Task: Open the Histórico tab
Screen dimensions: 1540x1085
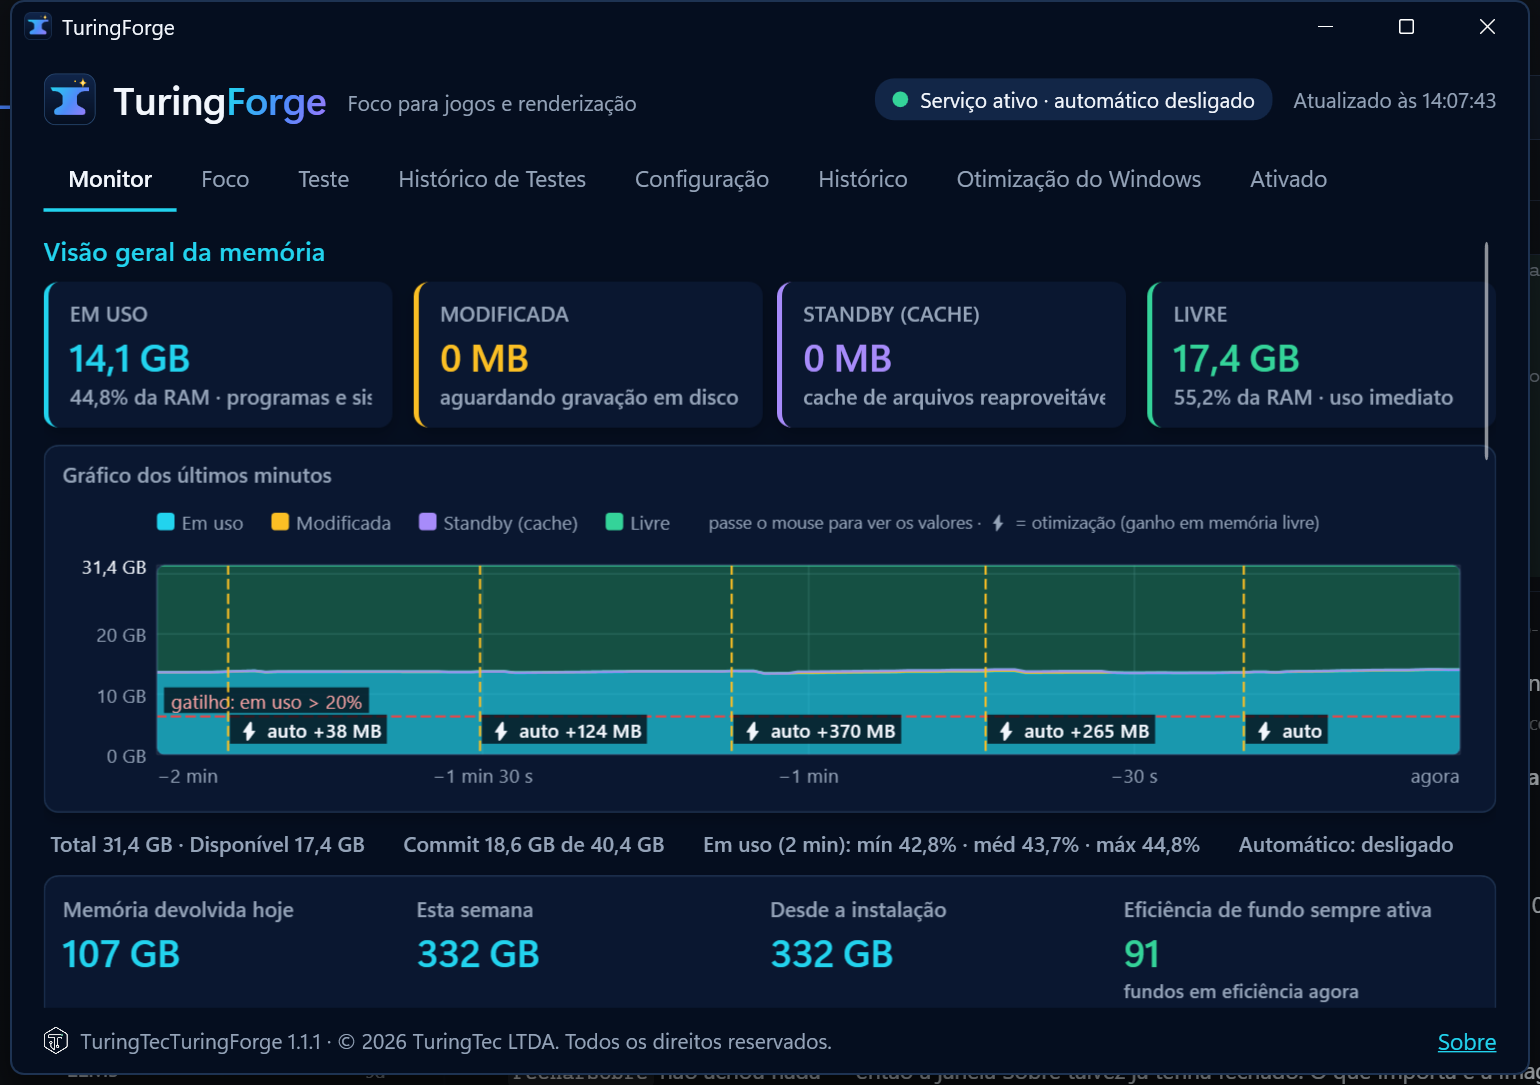Action: (863, 180)
